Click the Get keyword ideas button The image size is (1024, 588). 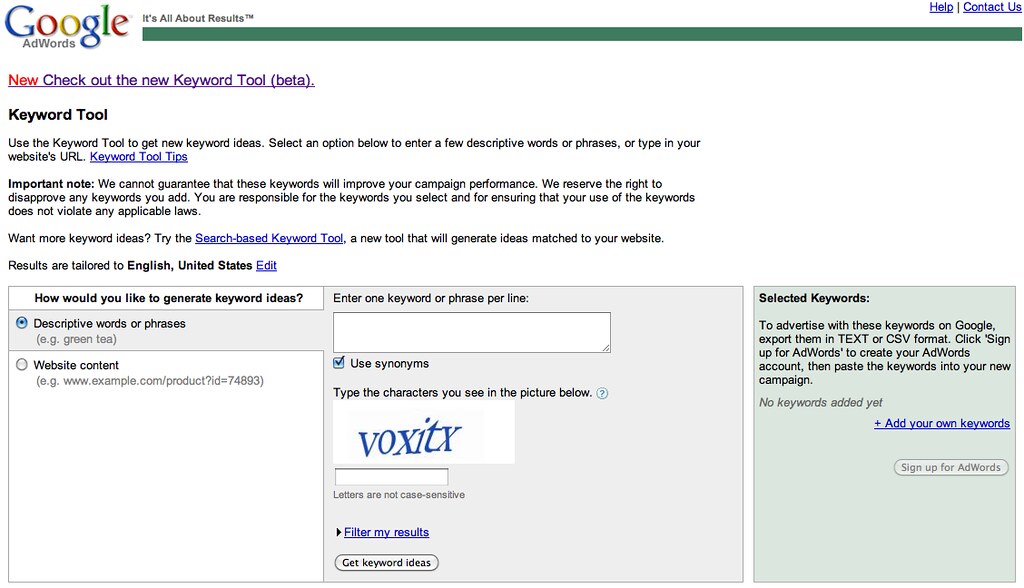pyautogui.click(x=387, y=563)
